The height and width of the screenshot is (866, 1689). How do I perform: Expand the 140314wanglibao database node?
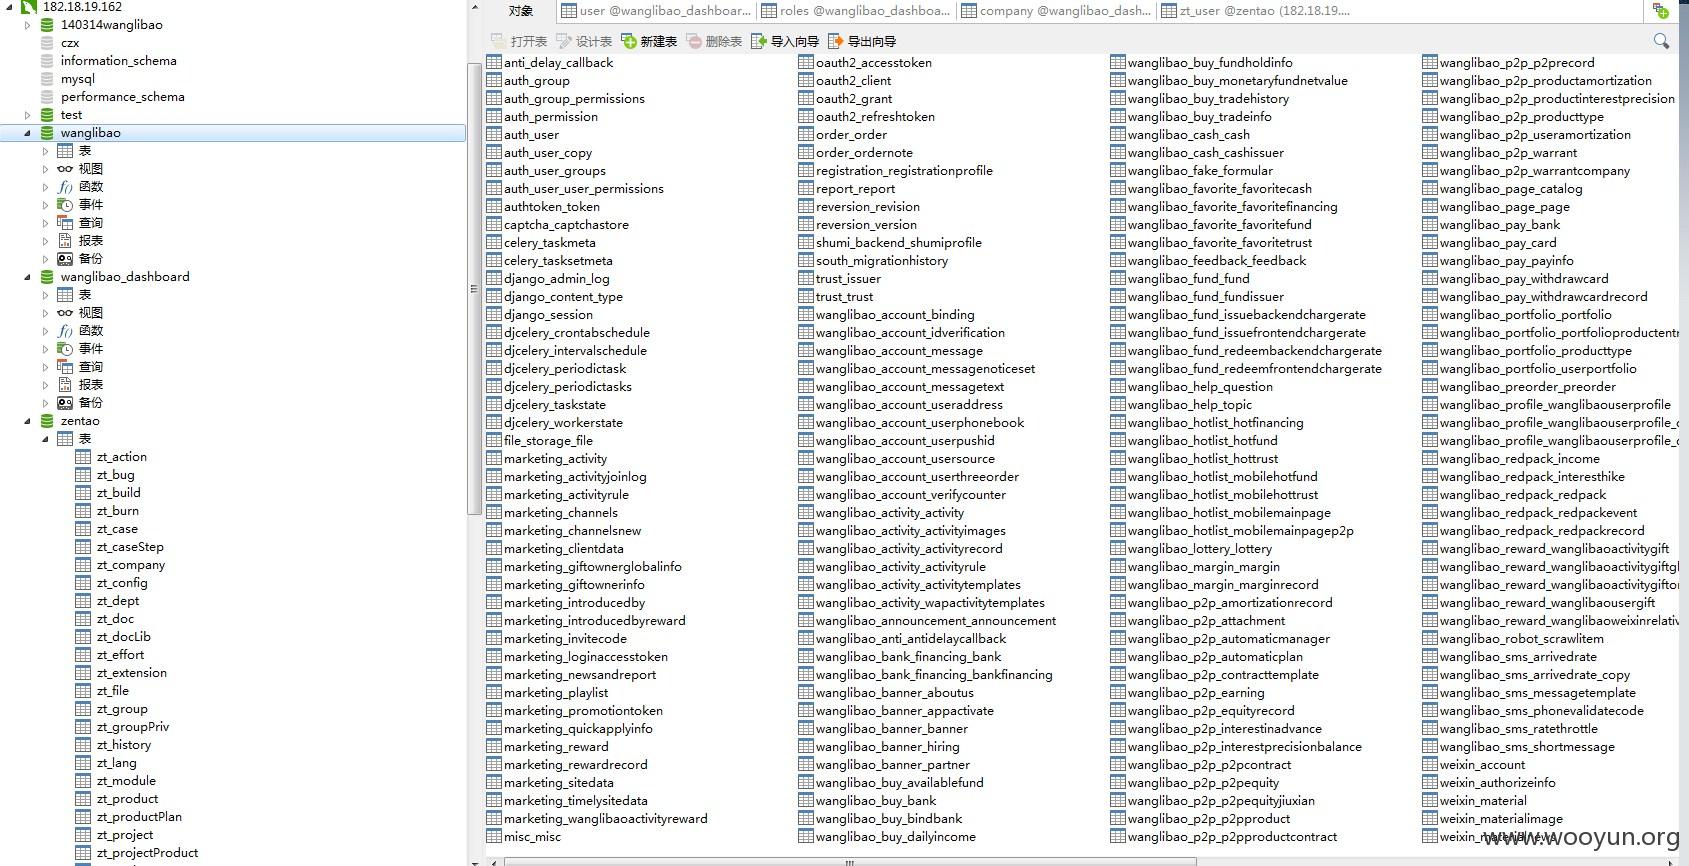point(27,25)
